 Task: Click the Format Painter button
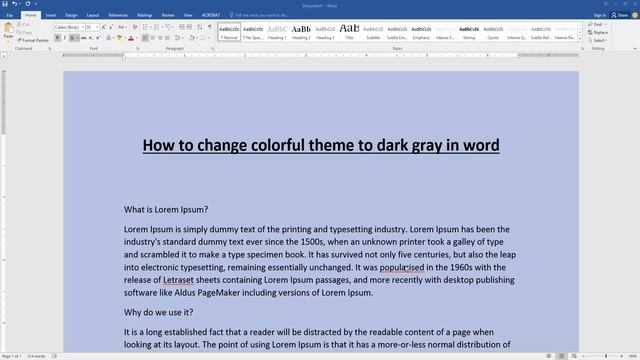click(x=33, y=40)
